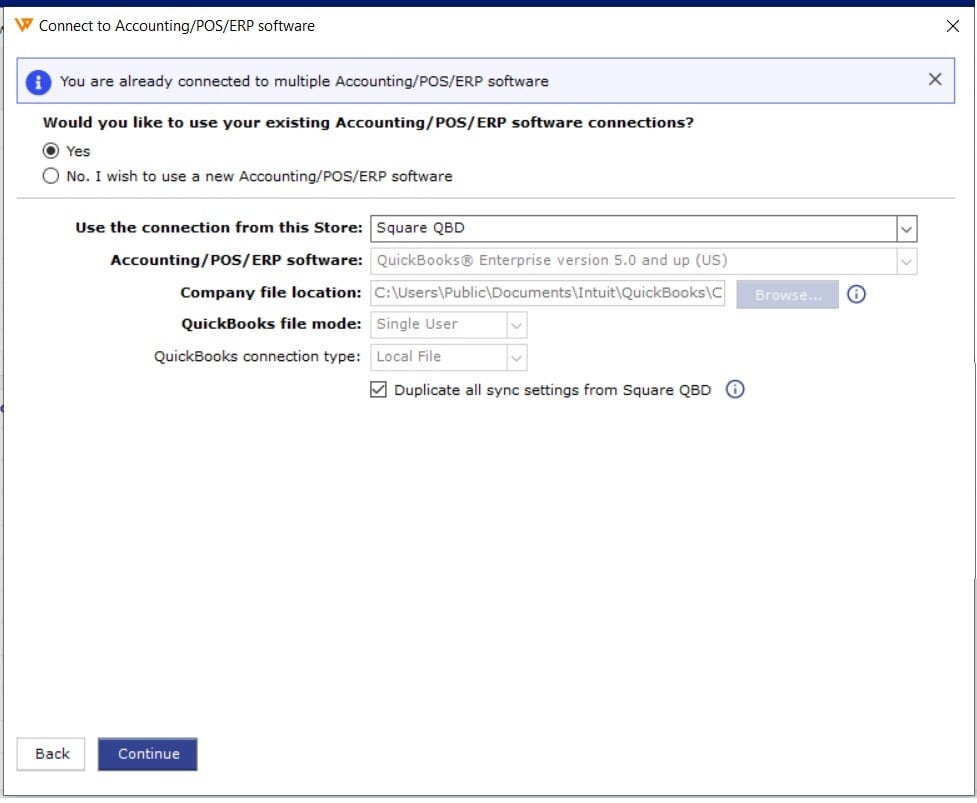
Task: Toggle Duplicate all sync settings checkbox
Action: click(378, 389)
